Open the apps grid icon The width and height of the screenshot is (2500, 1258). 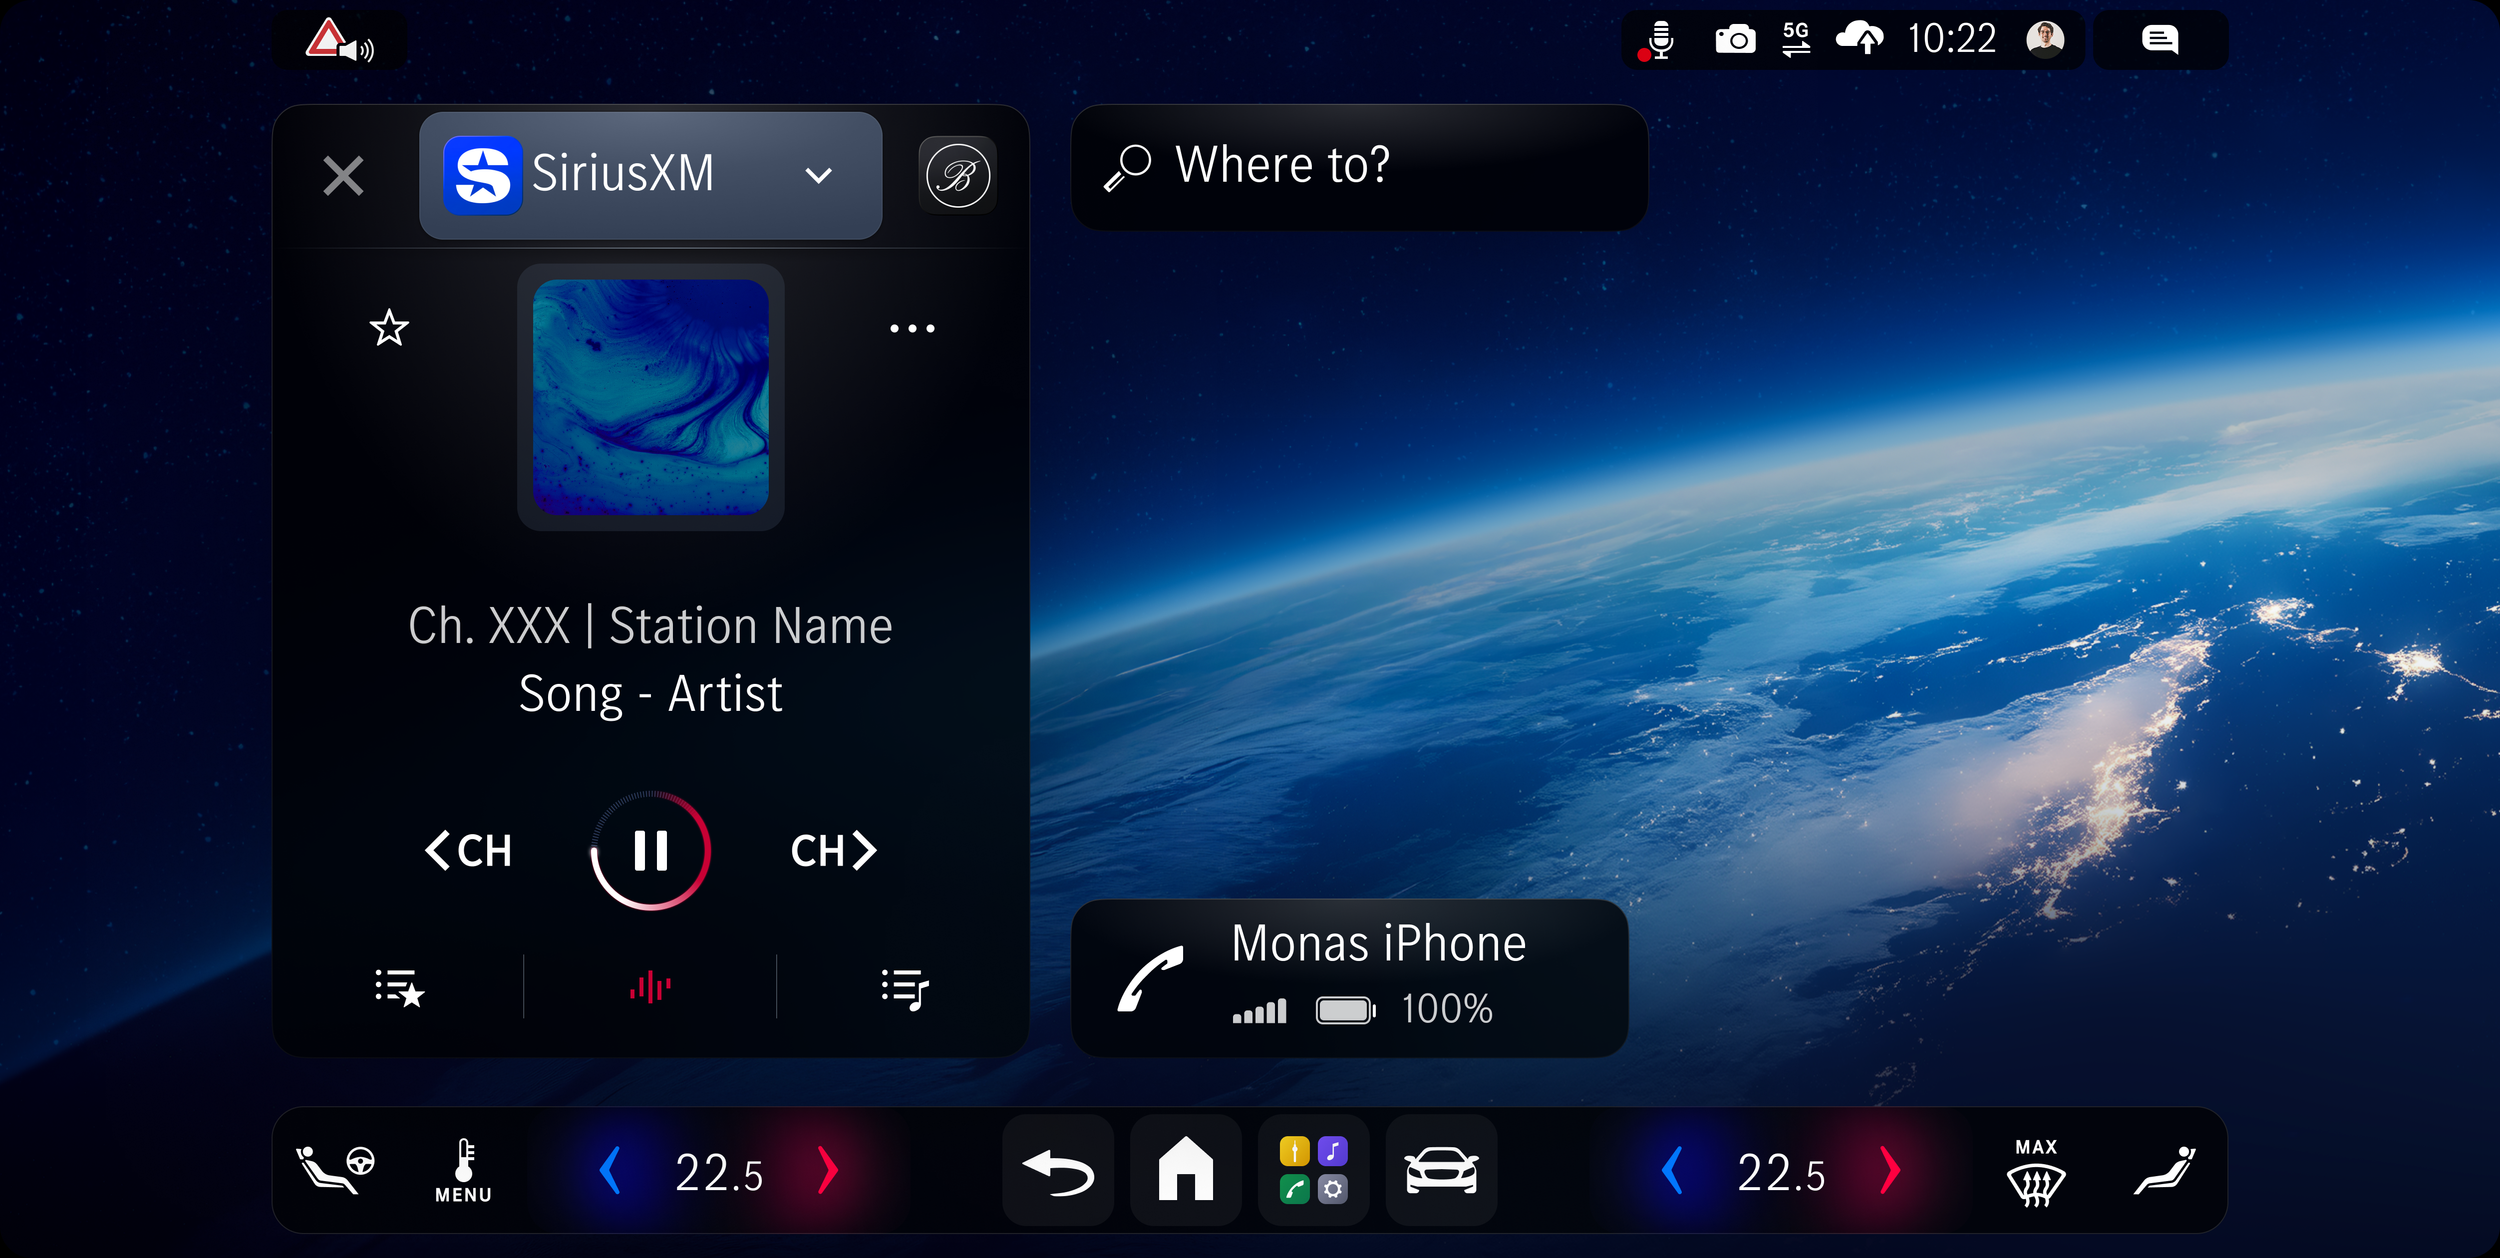coord(1313,1171)
